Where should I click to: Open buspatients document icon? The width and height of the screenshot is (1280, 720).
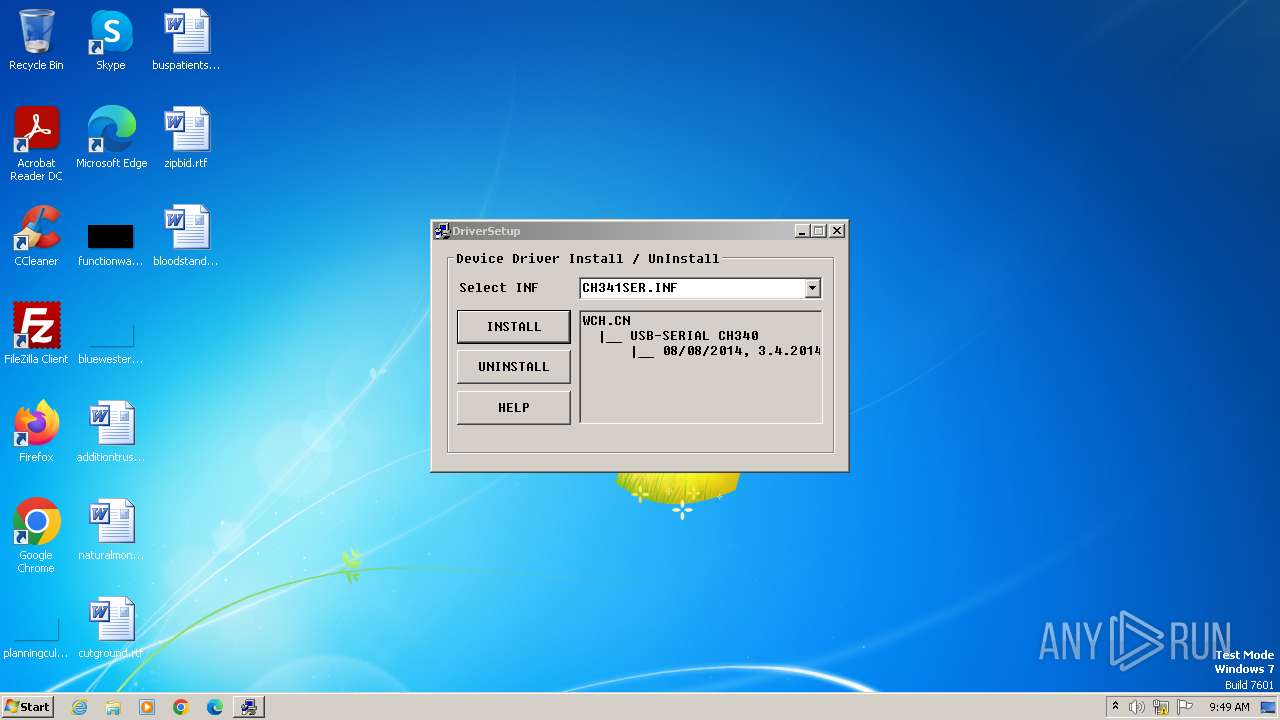tap(186, 40)
